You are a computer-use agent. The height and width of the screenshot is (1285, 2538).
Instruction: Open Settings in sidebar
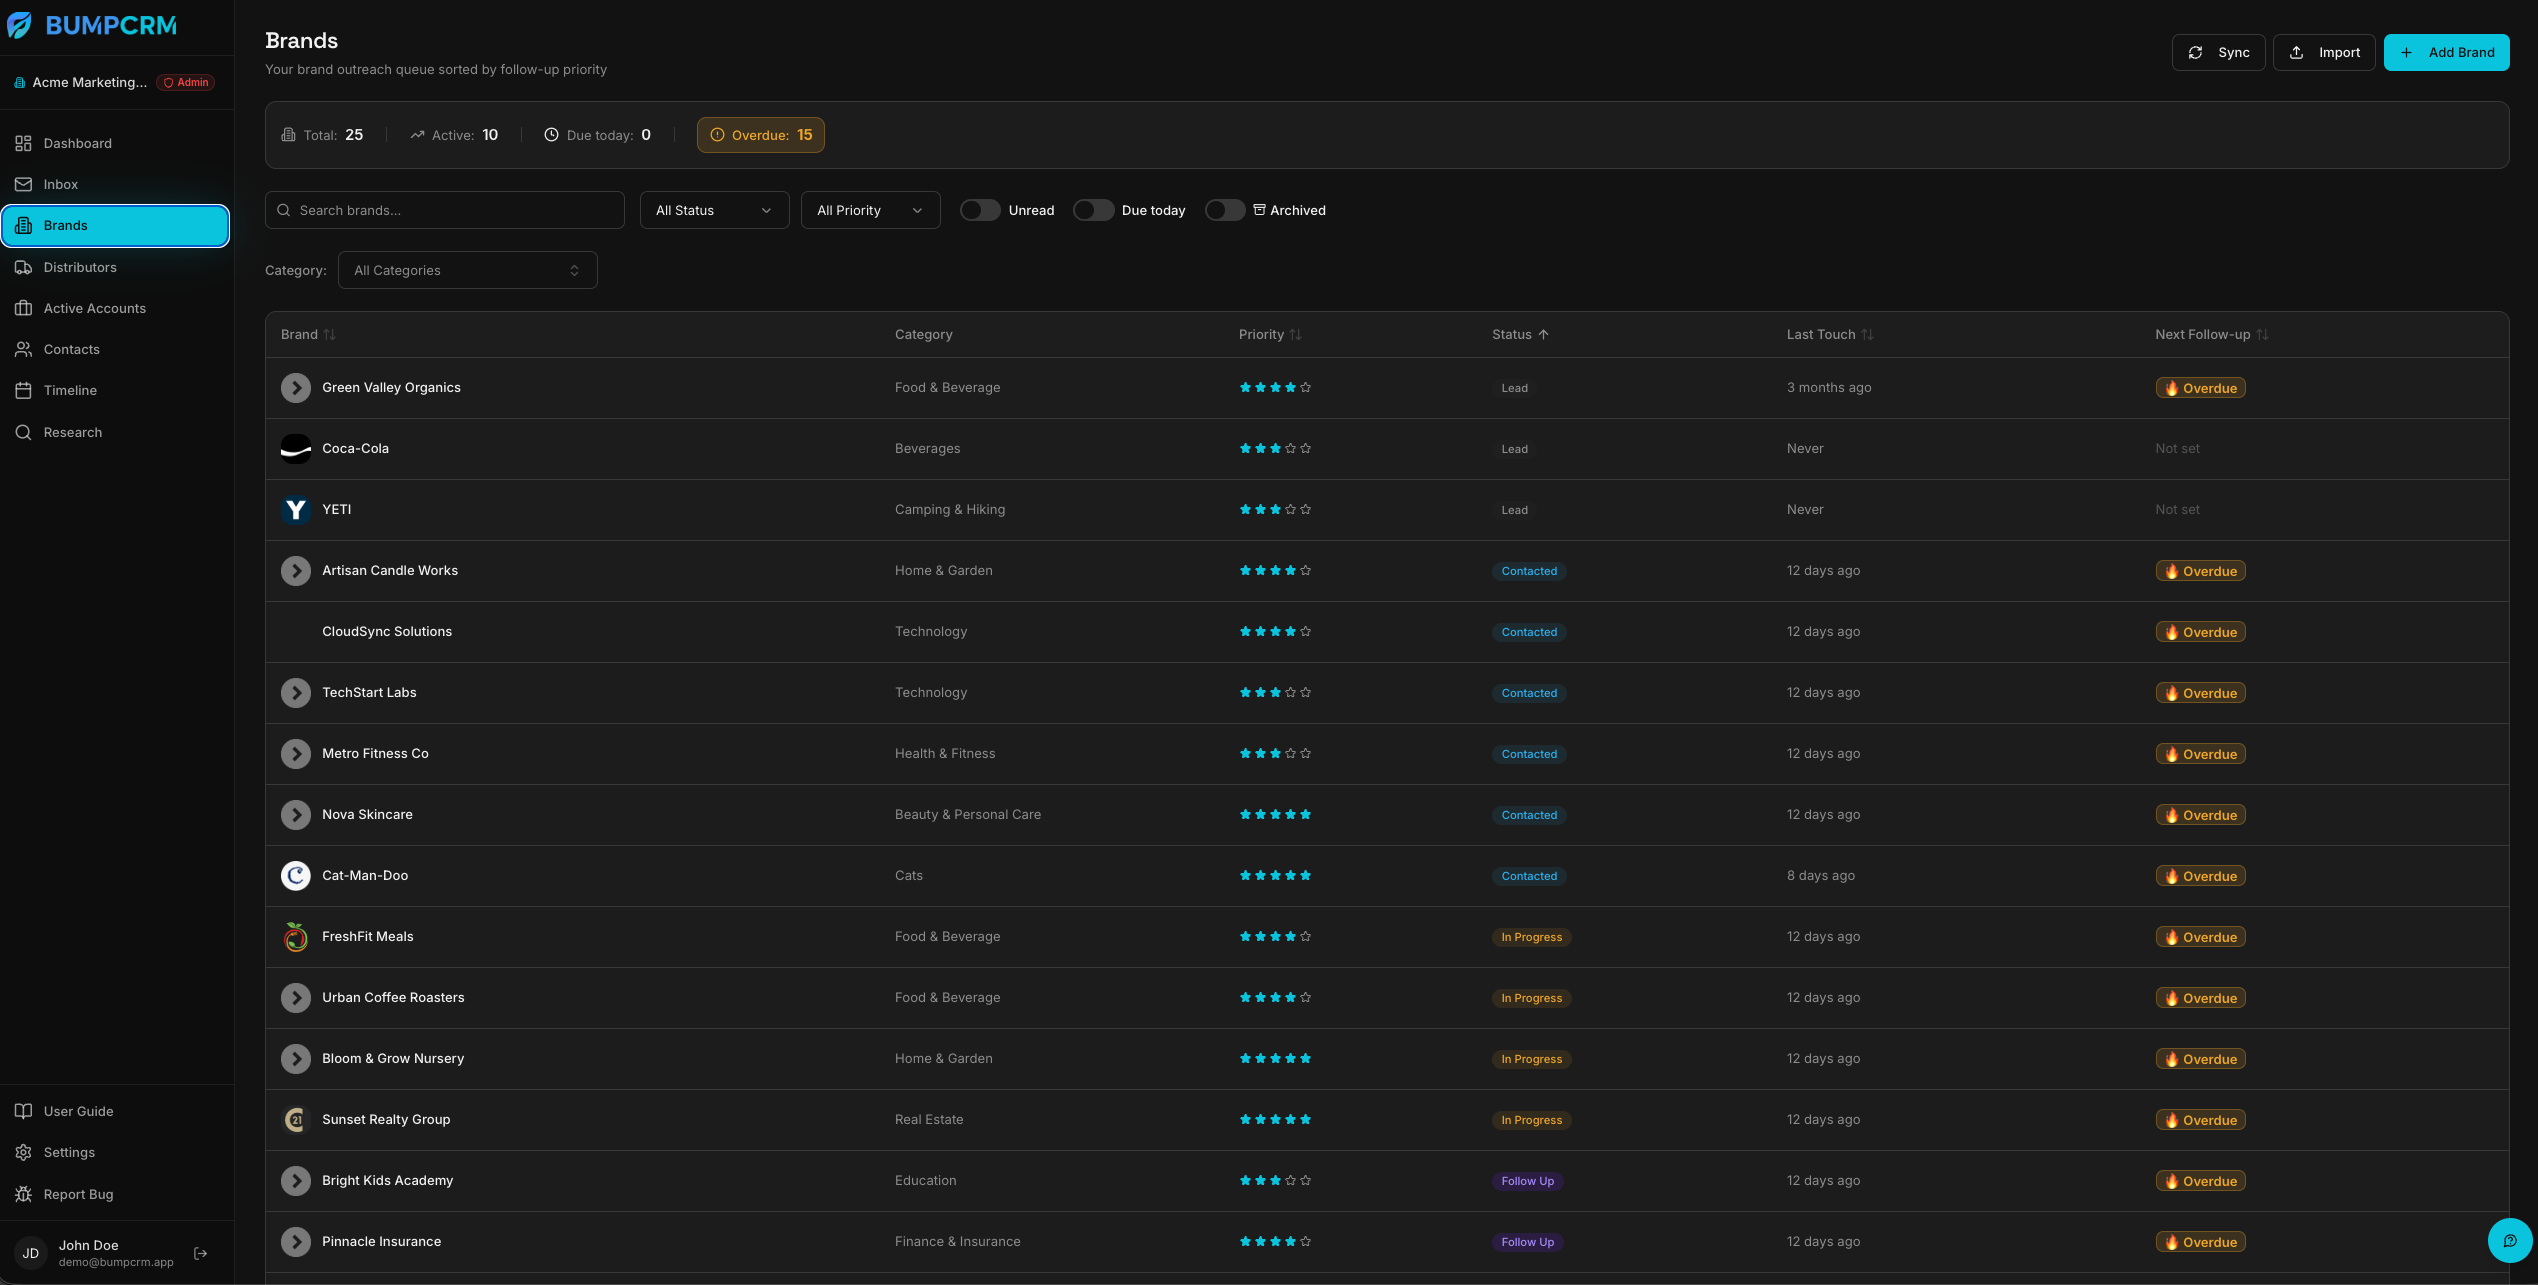(x=115, y=1152)
